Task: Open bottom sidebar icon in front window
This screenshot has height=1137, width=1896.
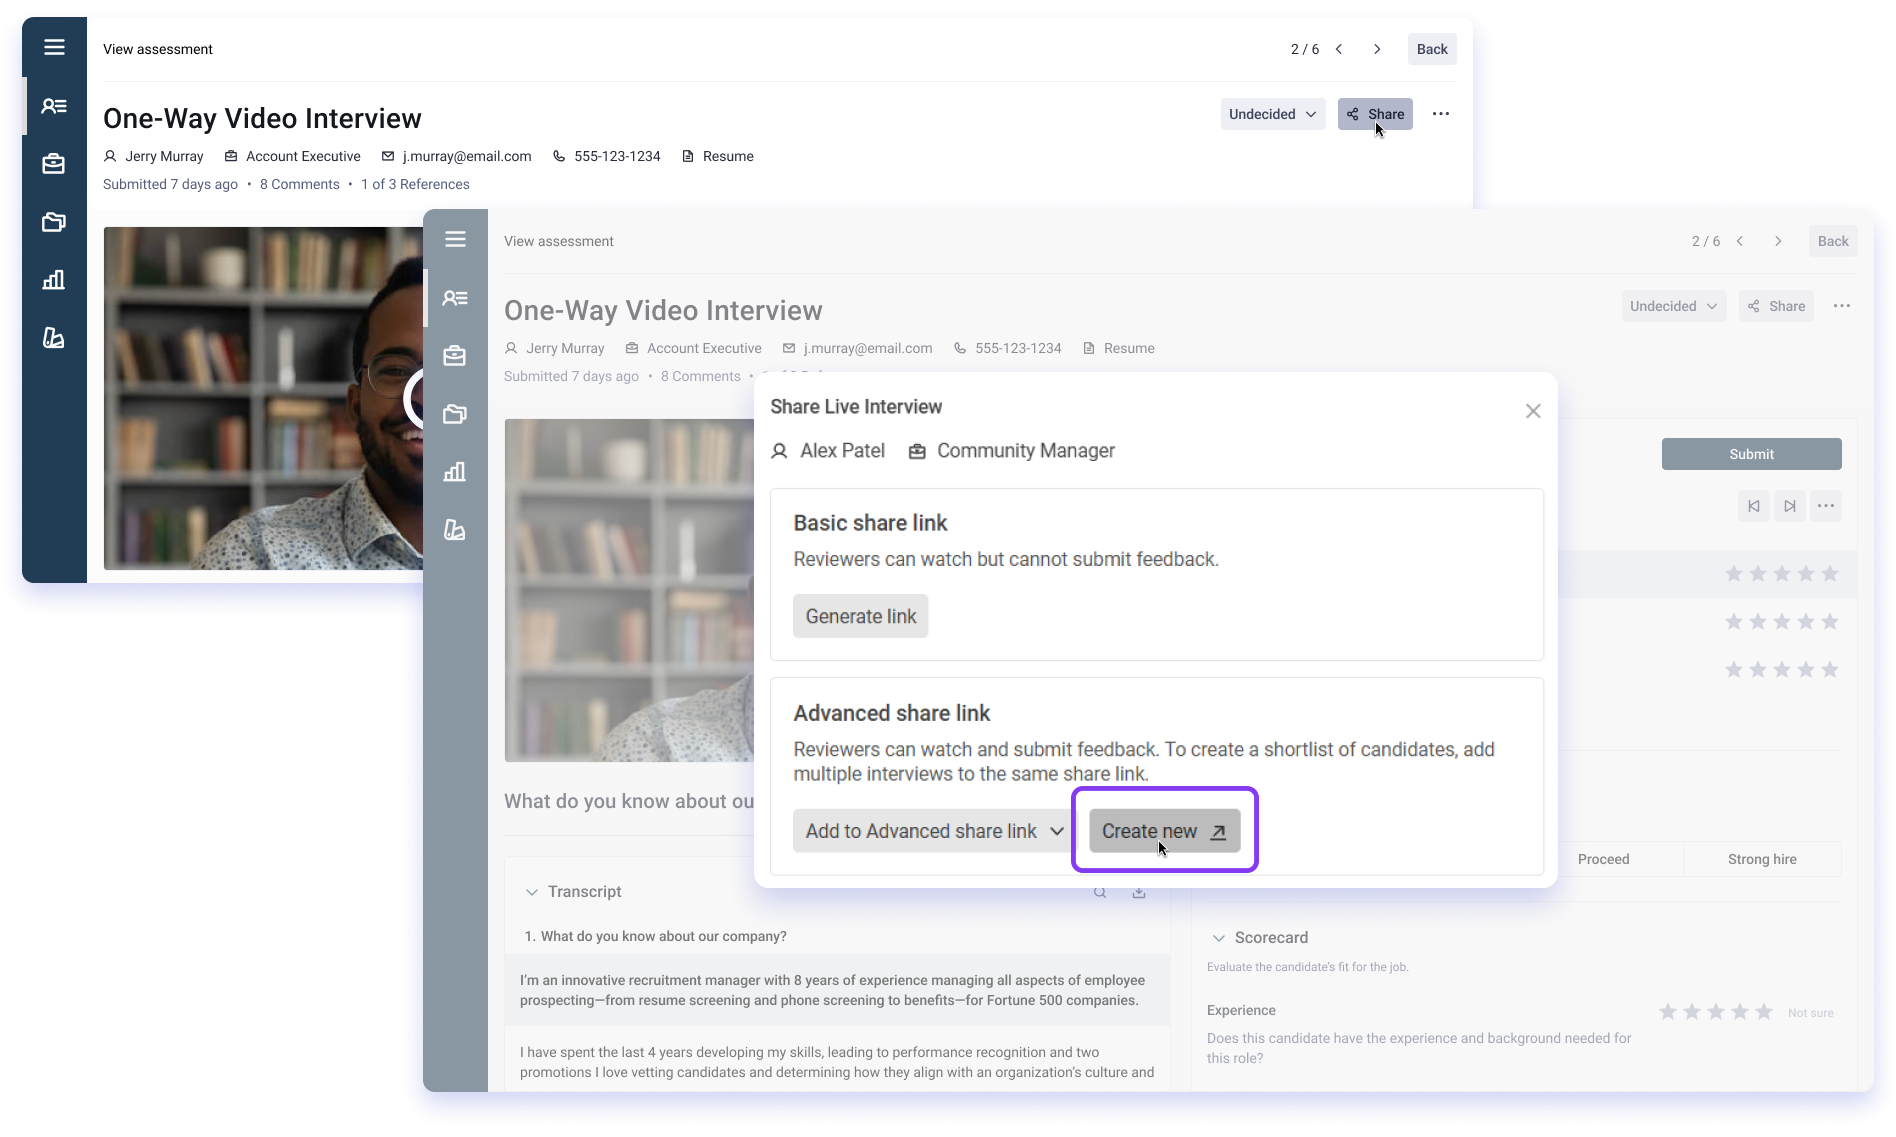Action: tap(455, 529)
